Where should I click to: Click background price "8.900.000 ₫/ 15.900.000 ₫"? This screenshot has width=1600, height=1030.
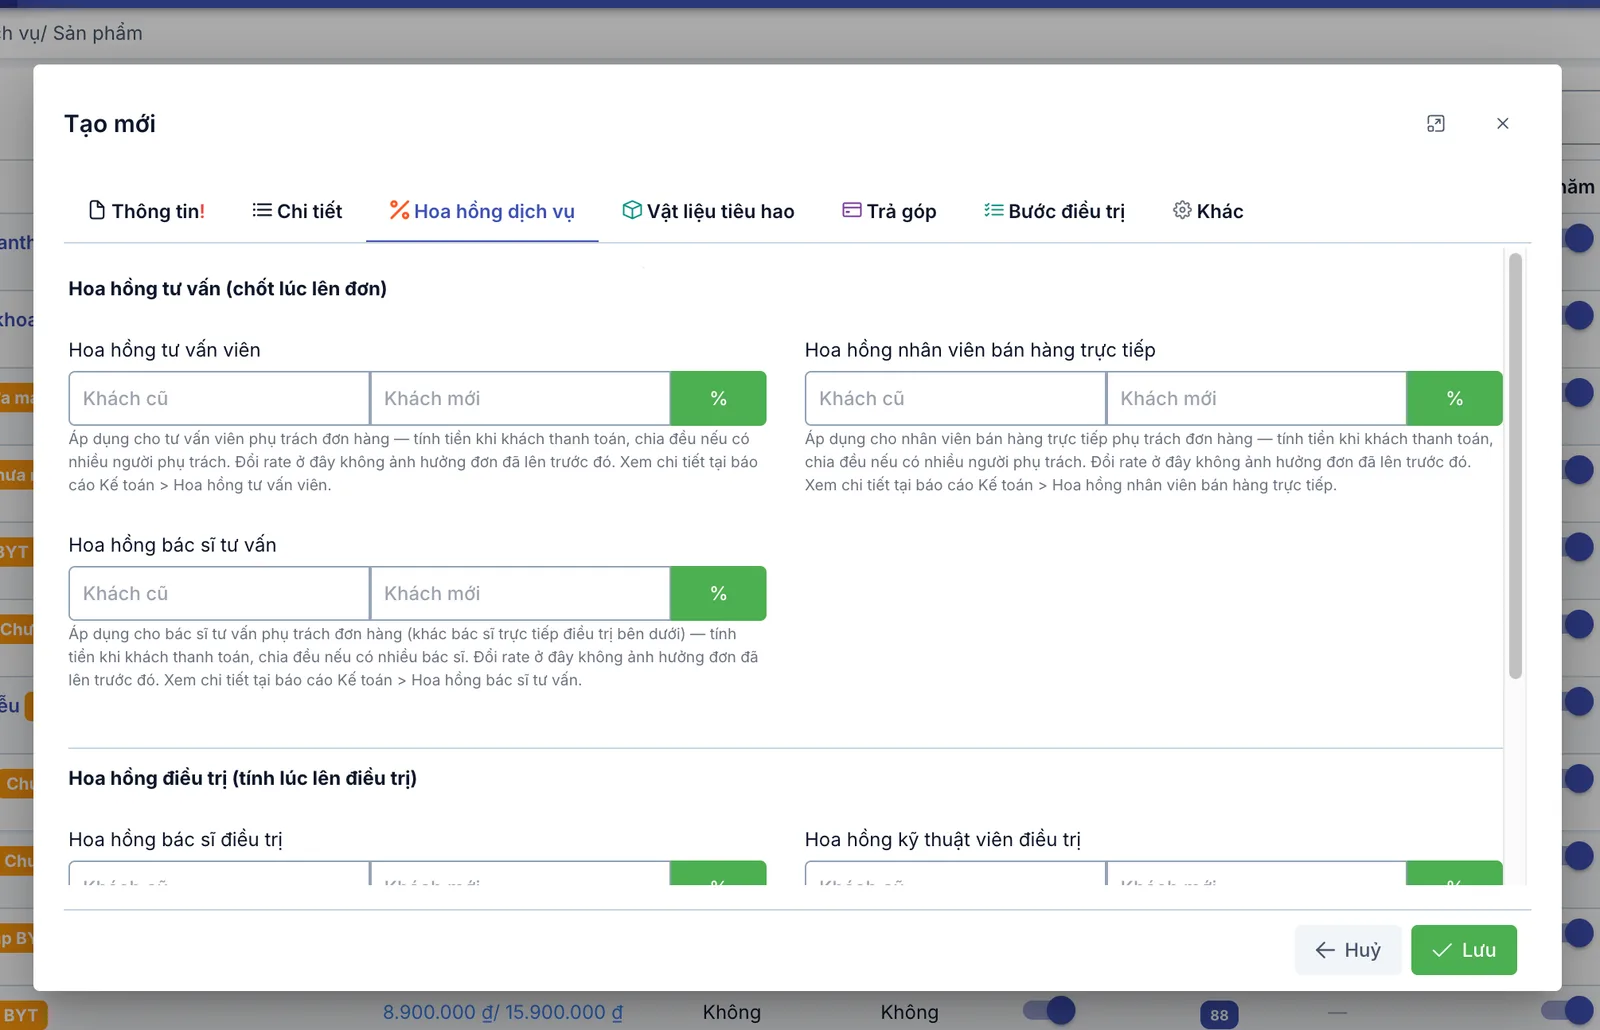pyautogui.click(x=503, y=1012)
